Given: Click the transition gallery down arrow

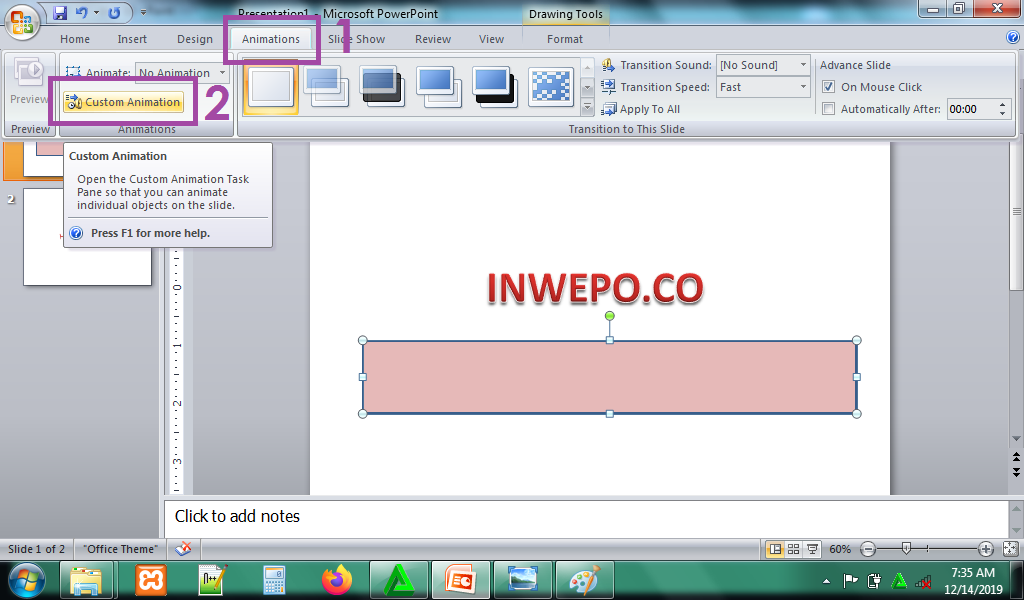Looking at the screenshot, I should 587,87.
